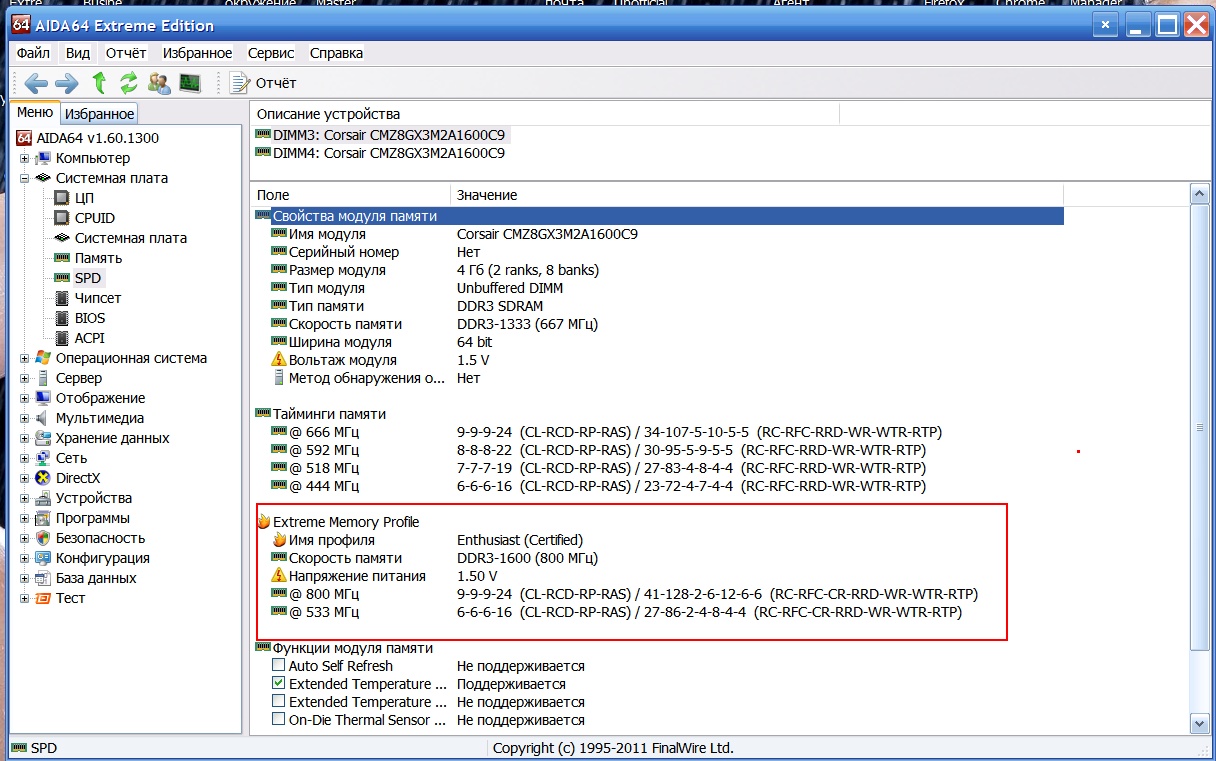Expand the Устройства tree node

click(x=25, y=498)
